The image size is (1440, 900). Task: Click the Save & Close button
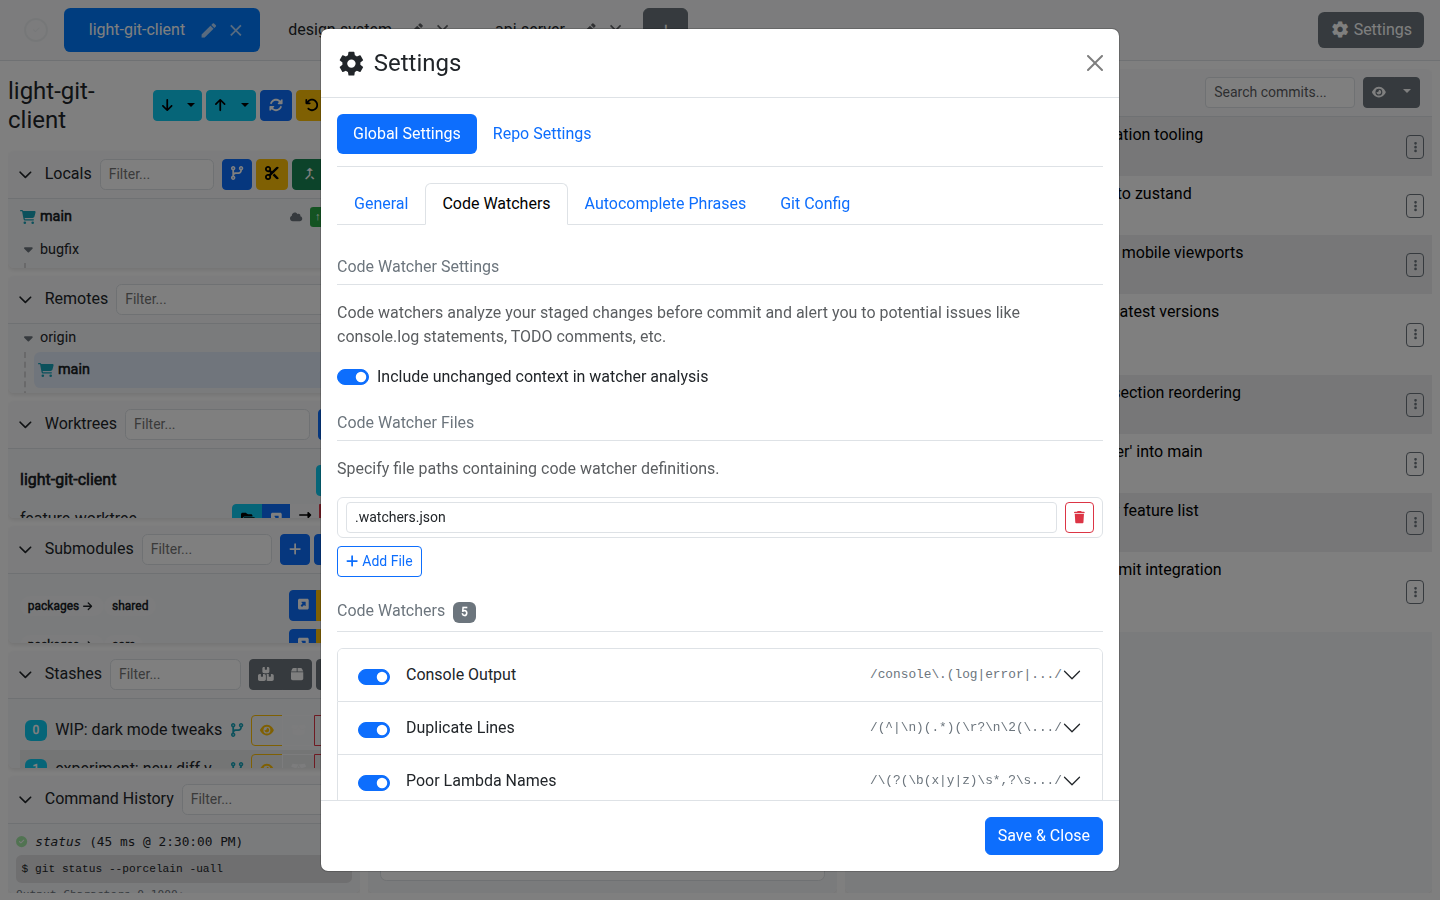[1043, 836]
